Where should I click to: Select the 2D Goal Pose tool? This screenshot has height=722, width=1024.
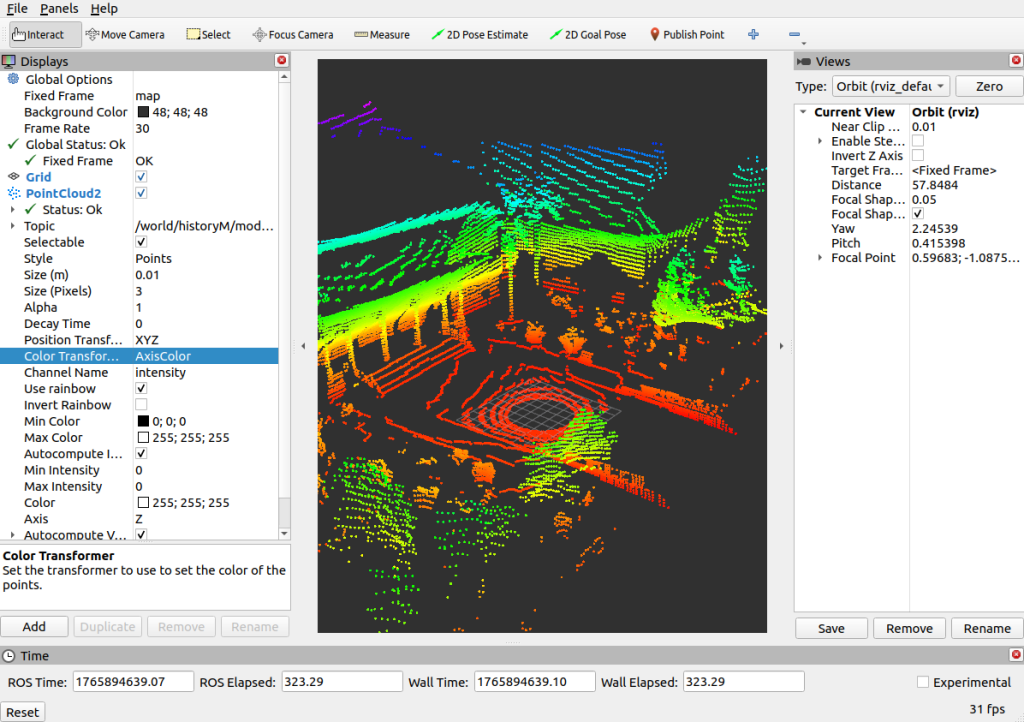point(587,34)
